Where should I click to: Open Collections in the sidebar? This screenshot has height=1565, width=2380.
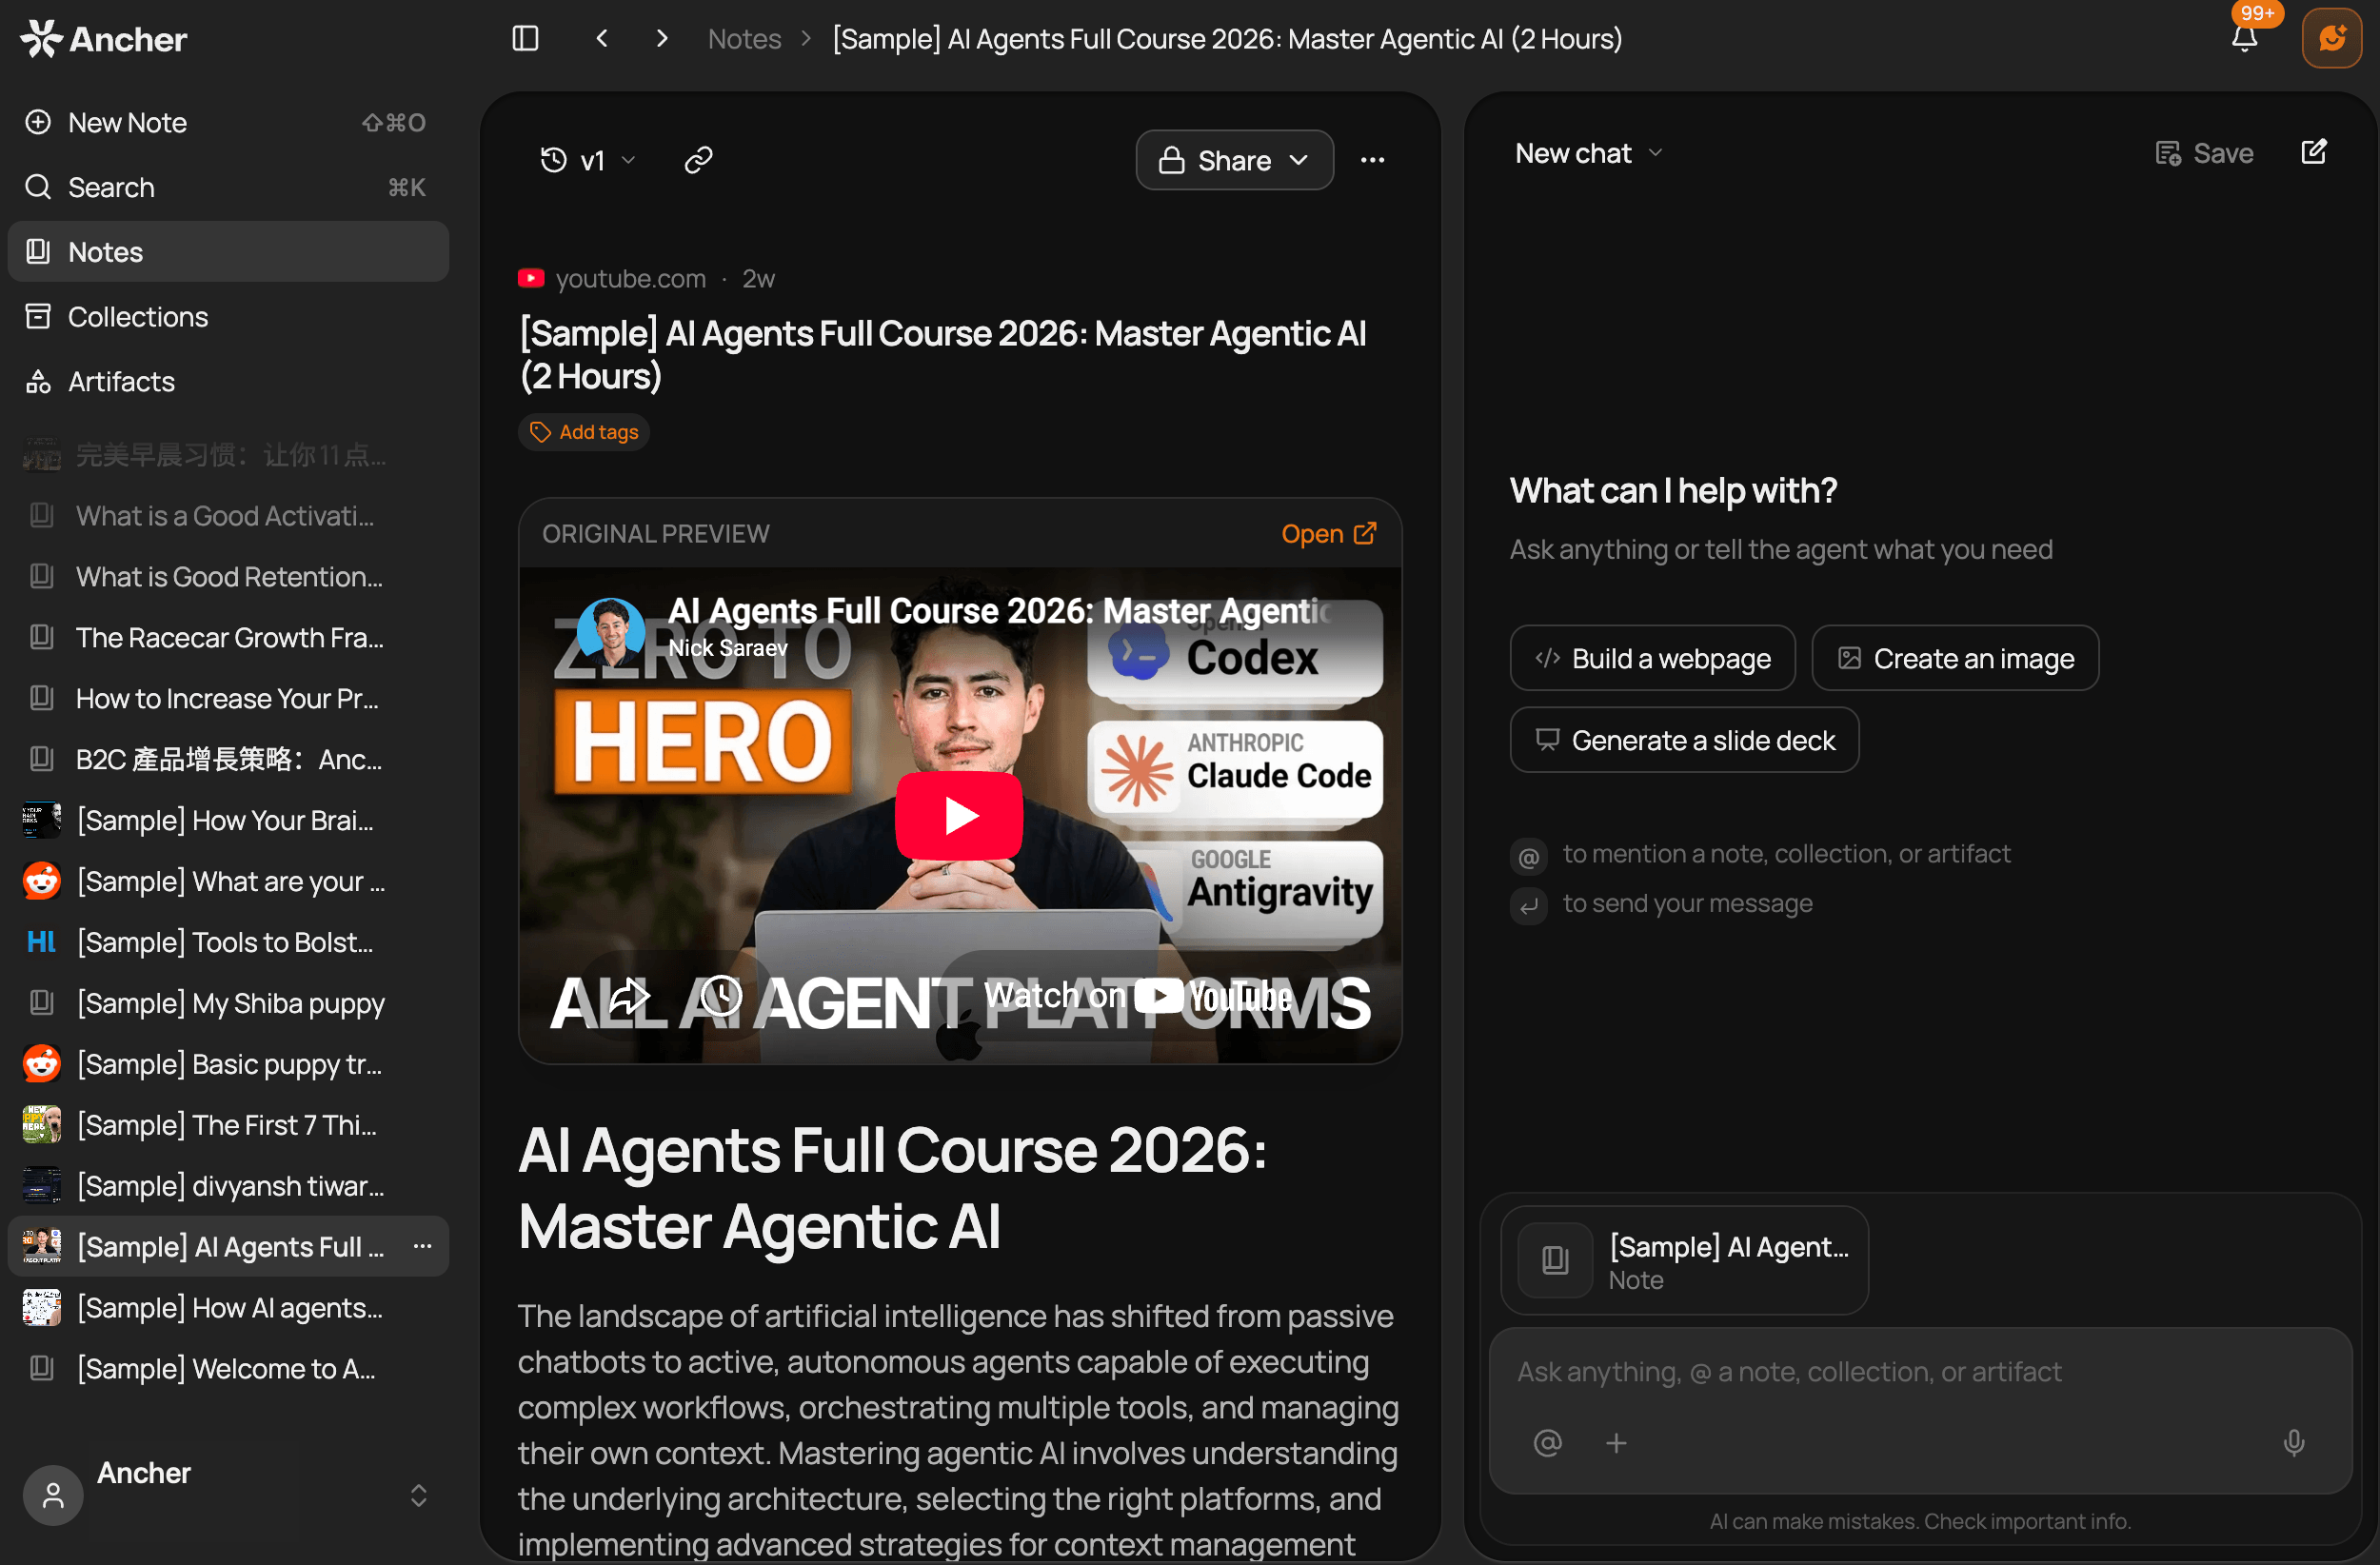coord(228,316)
